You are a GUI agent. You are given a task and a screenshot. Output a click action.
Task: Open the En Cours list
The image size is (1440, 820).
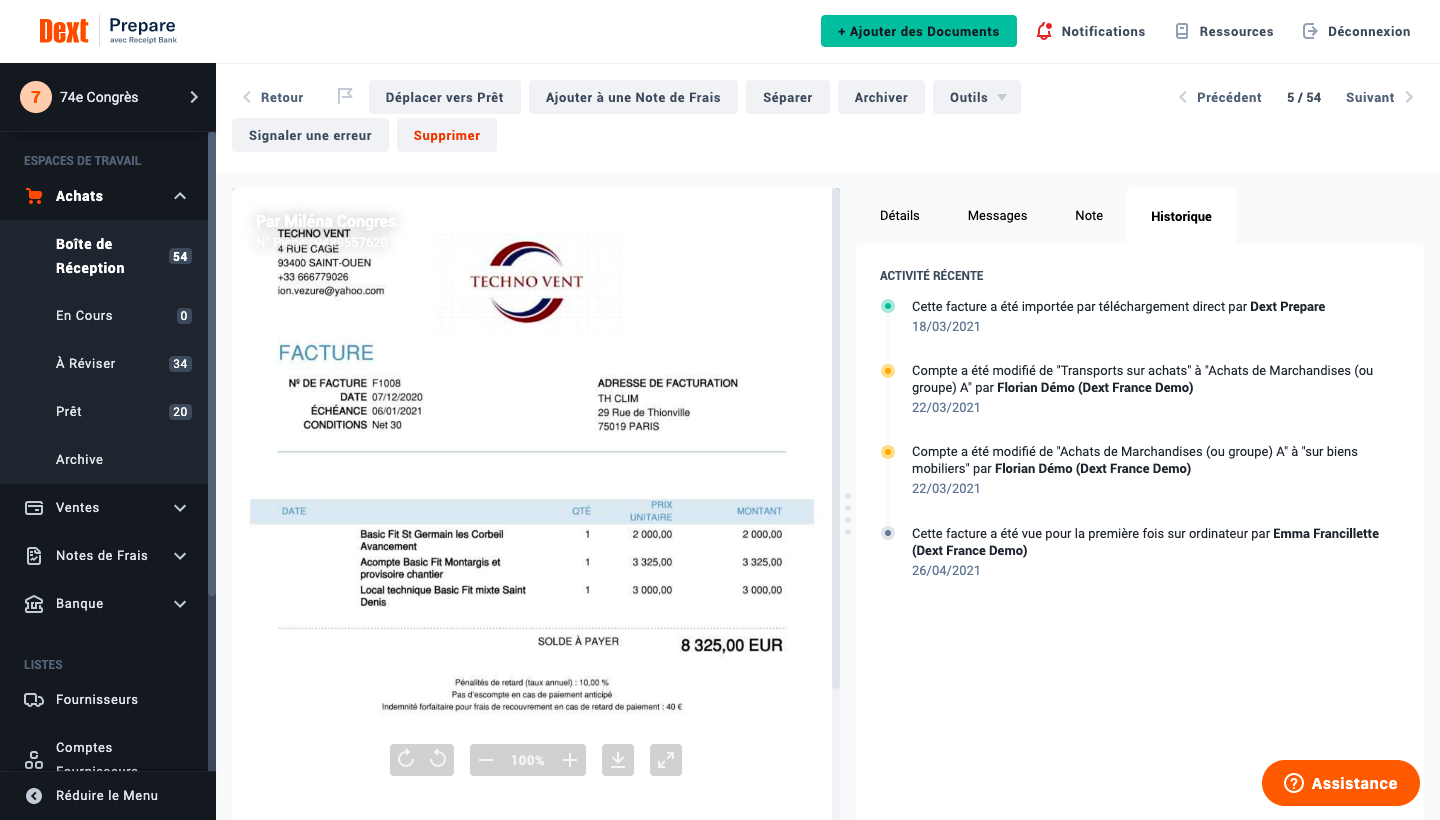click(x=104, y=316)
